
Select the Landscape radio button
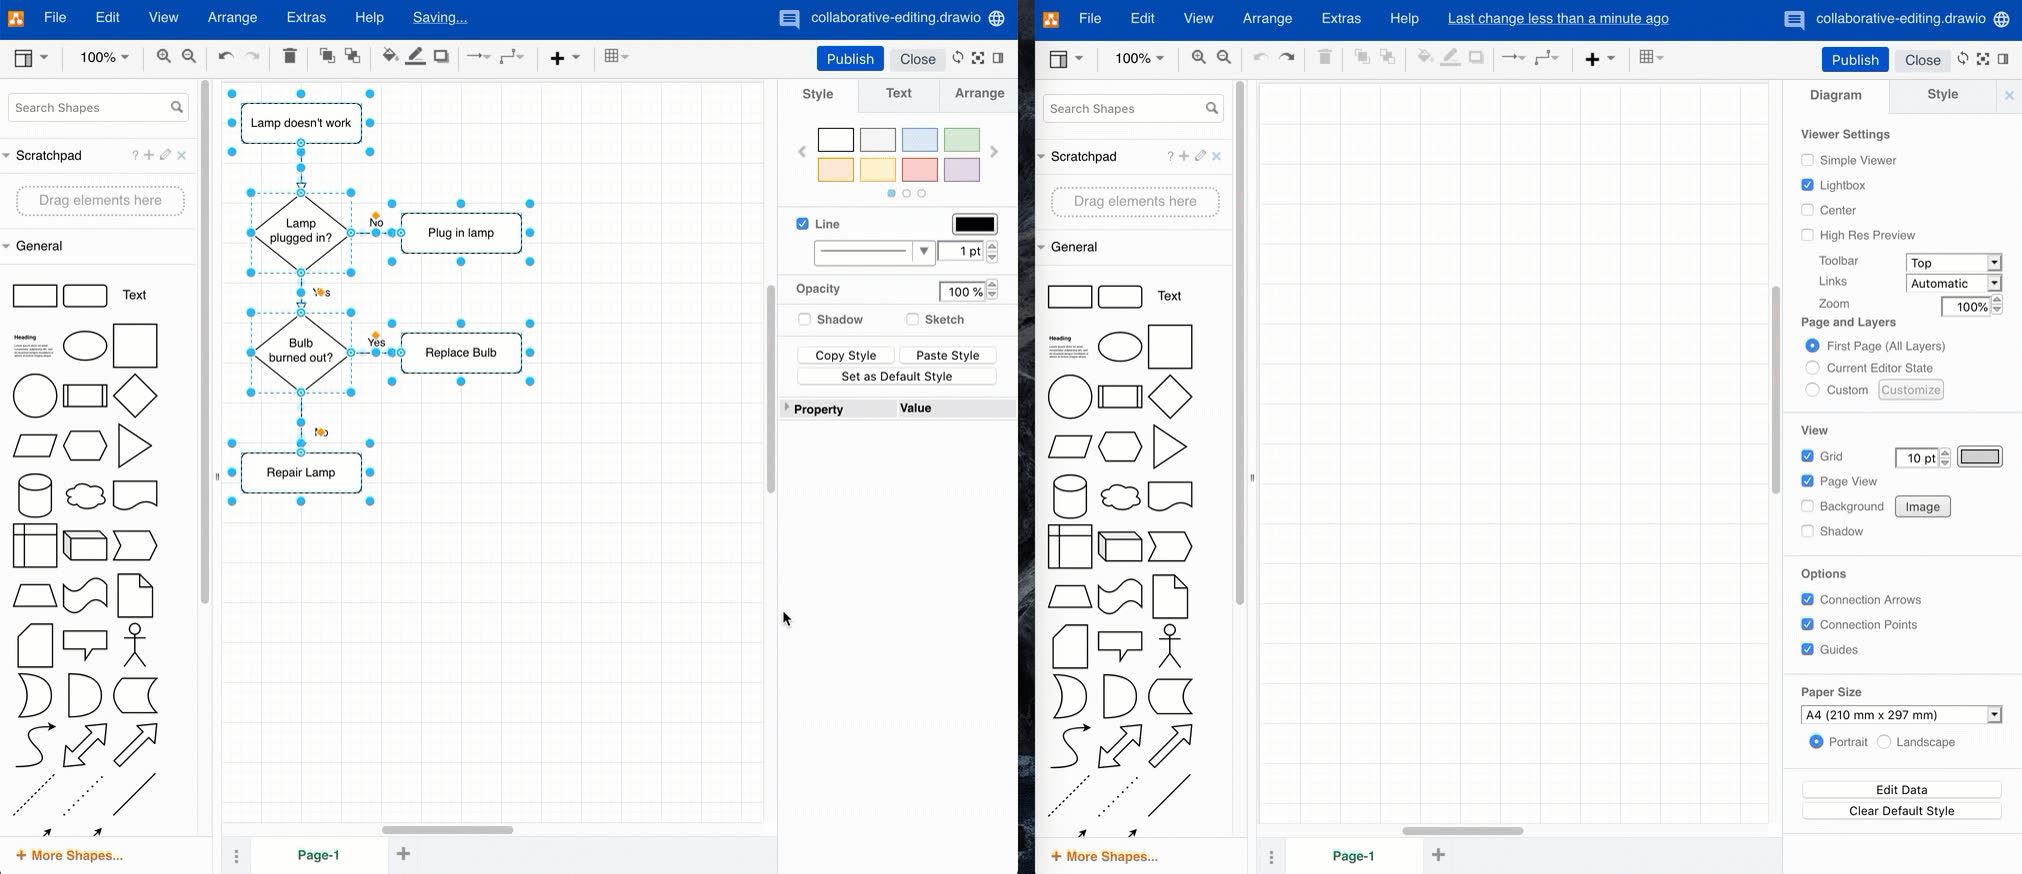[x=1884, y=742]
